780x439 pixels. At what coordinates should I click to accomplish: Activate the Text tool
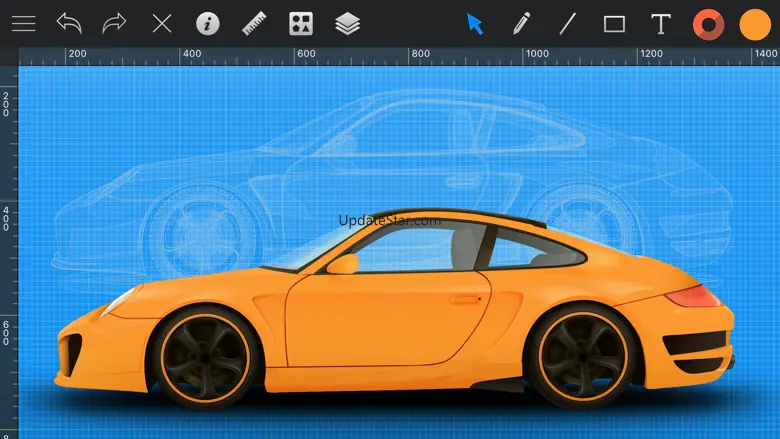(x=660, y=24)
